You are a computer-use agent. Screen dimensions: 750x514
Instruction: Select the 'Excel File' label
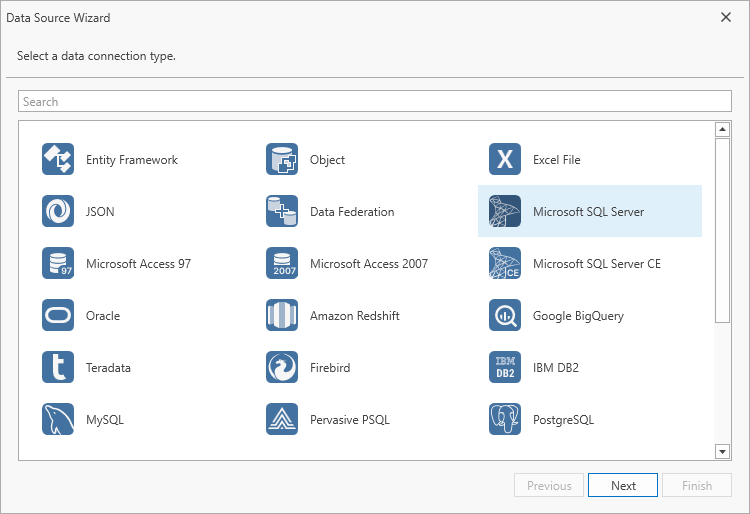point(557,160)
